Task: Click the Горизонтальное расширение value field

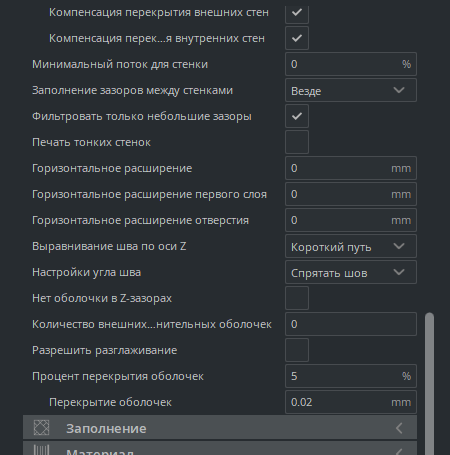Action: [351, 168]
